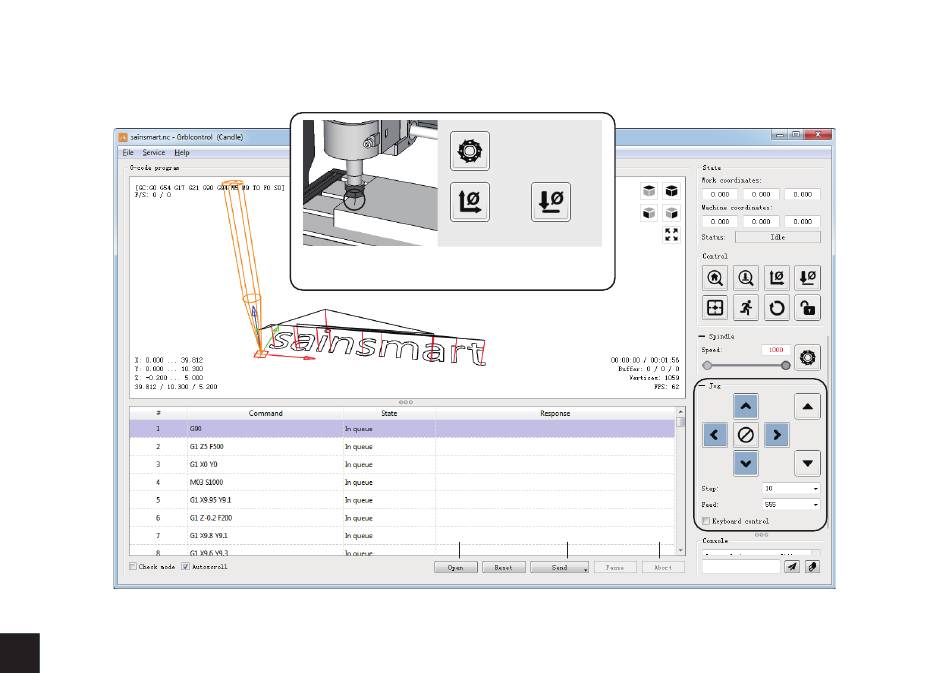
Task: Click Zero XY icon in Control panel
Action: tap(777, 278)
